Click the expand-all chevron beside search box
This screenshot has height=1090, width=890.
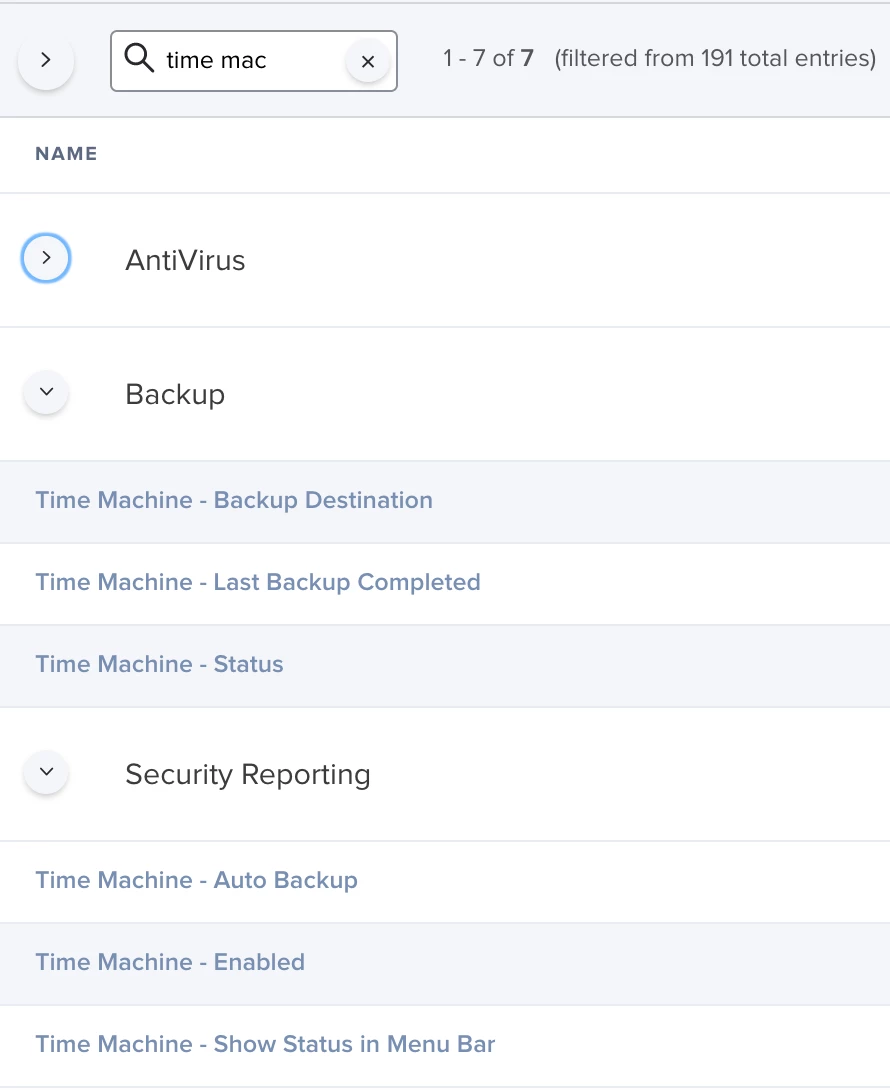(46, 60)
